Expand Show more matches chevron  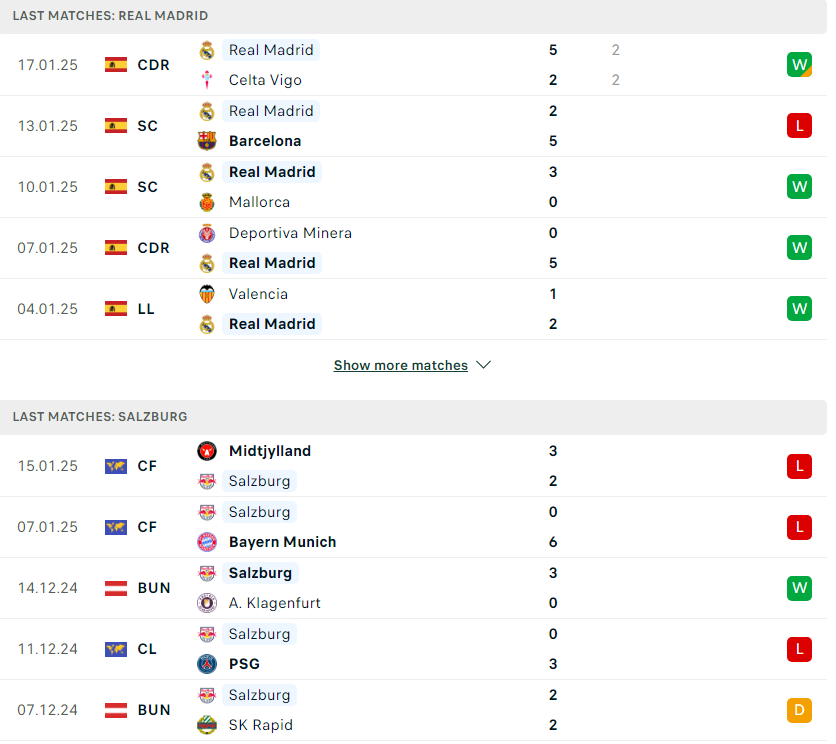click(484, 366)
